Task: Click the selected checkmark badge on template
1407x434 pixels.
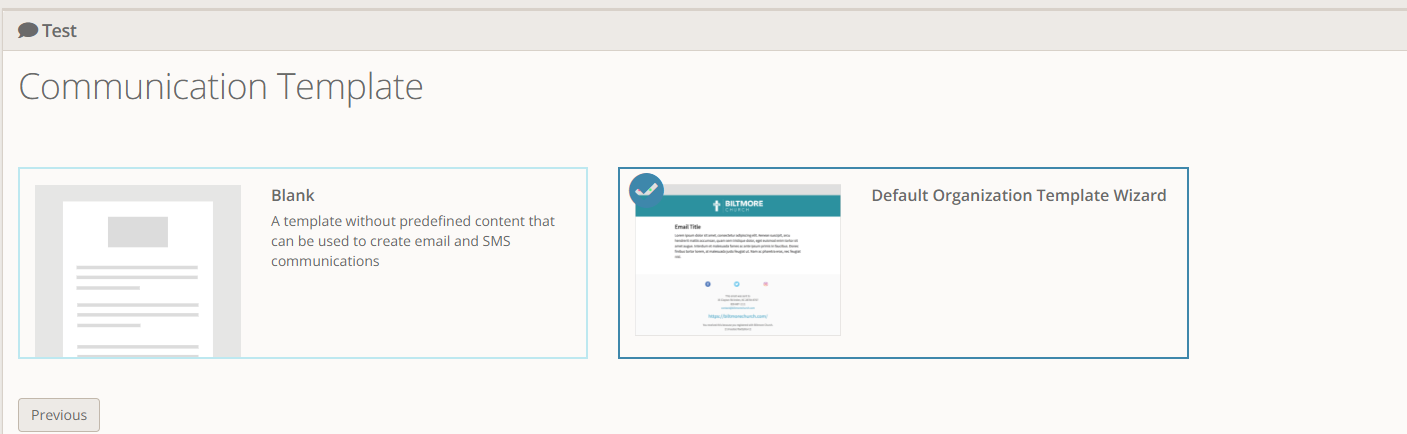Action: coord(646,190)
